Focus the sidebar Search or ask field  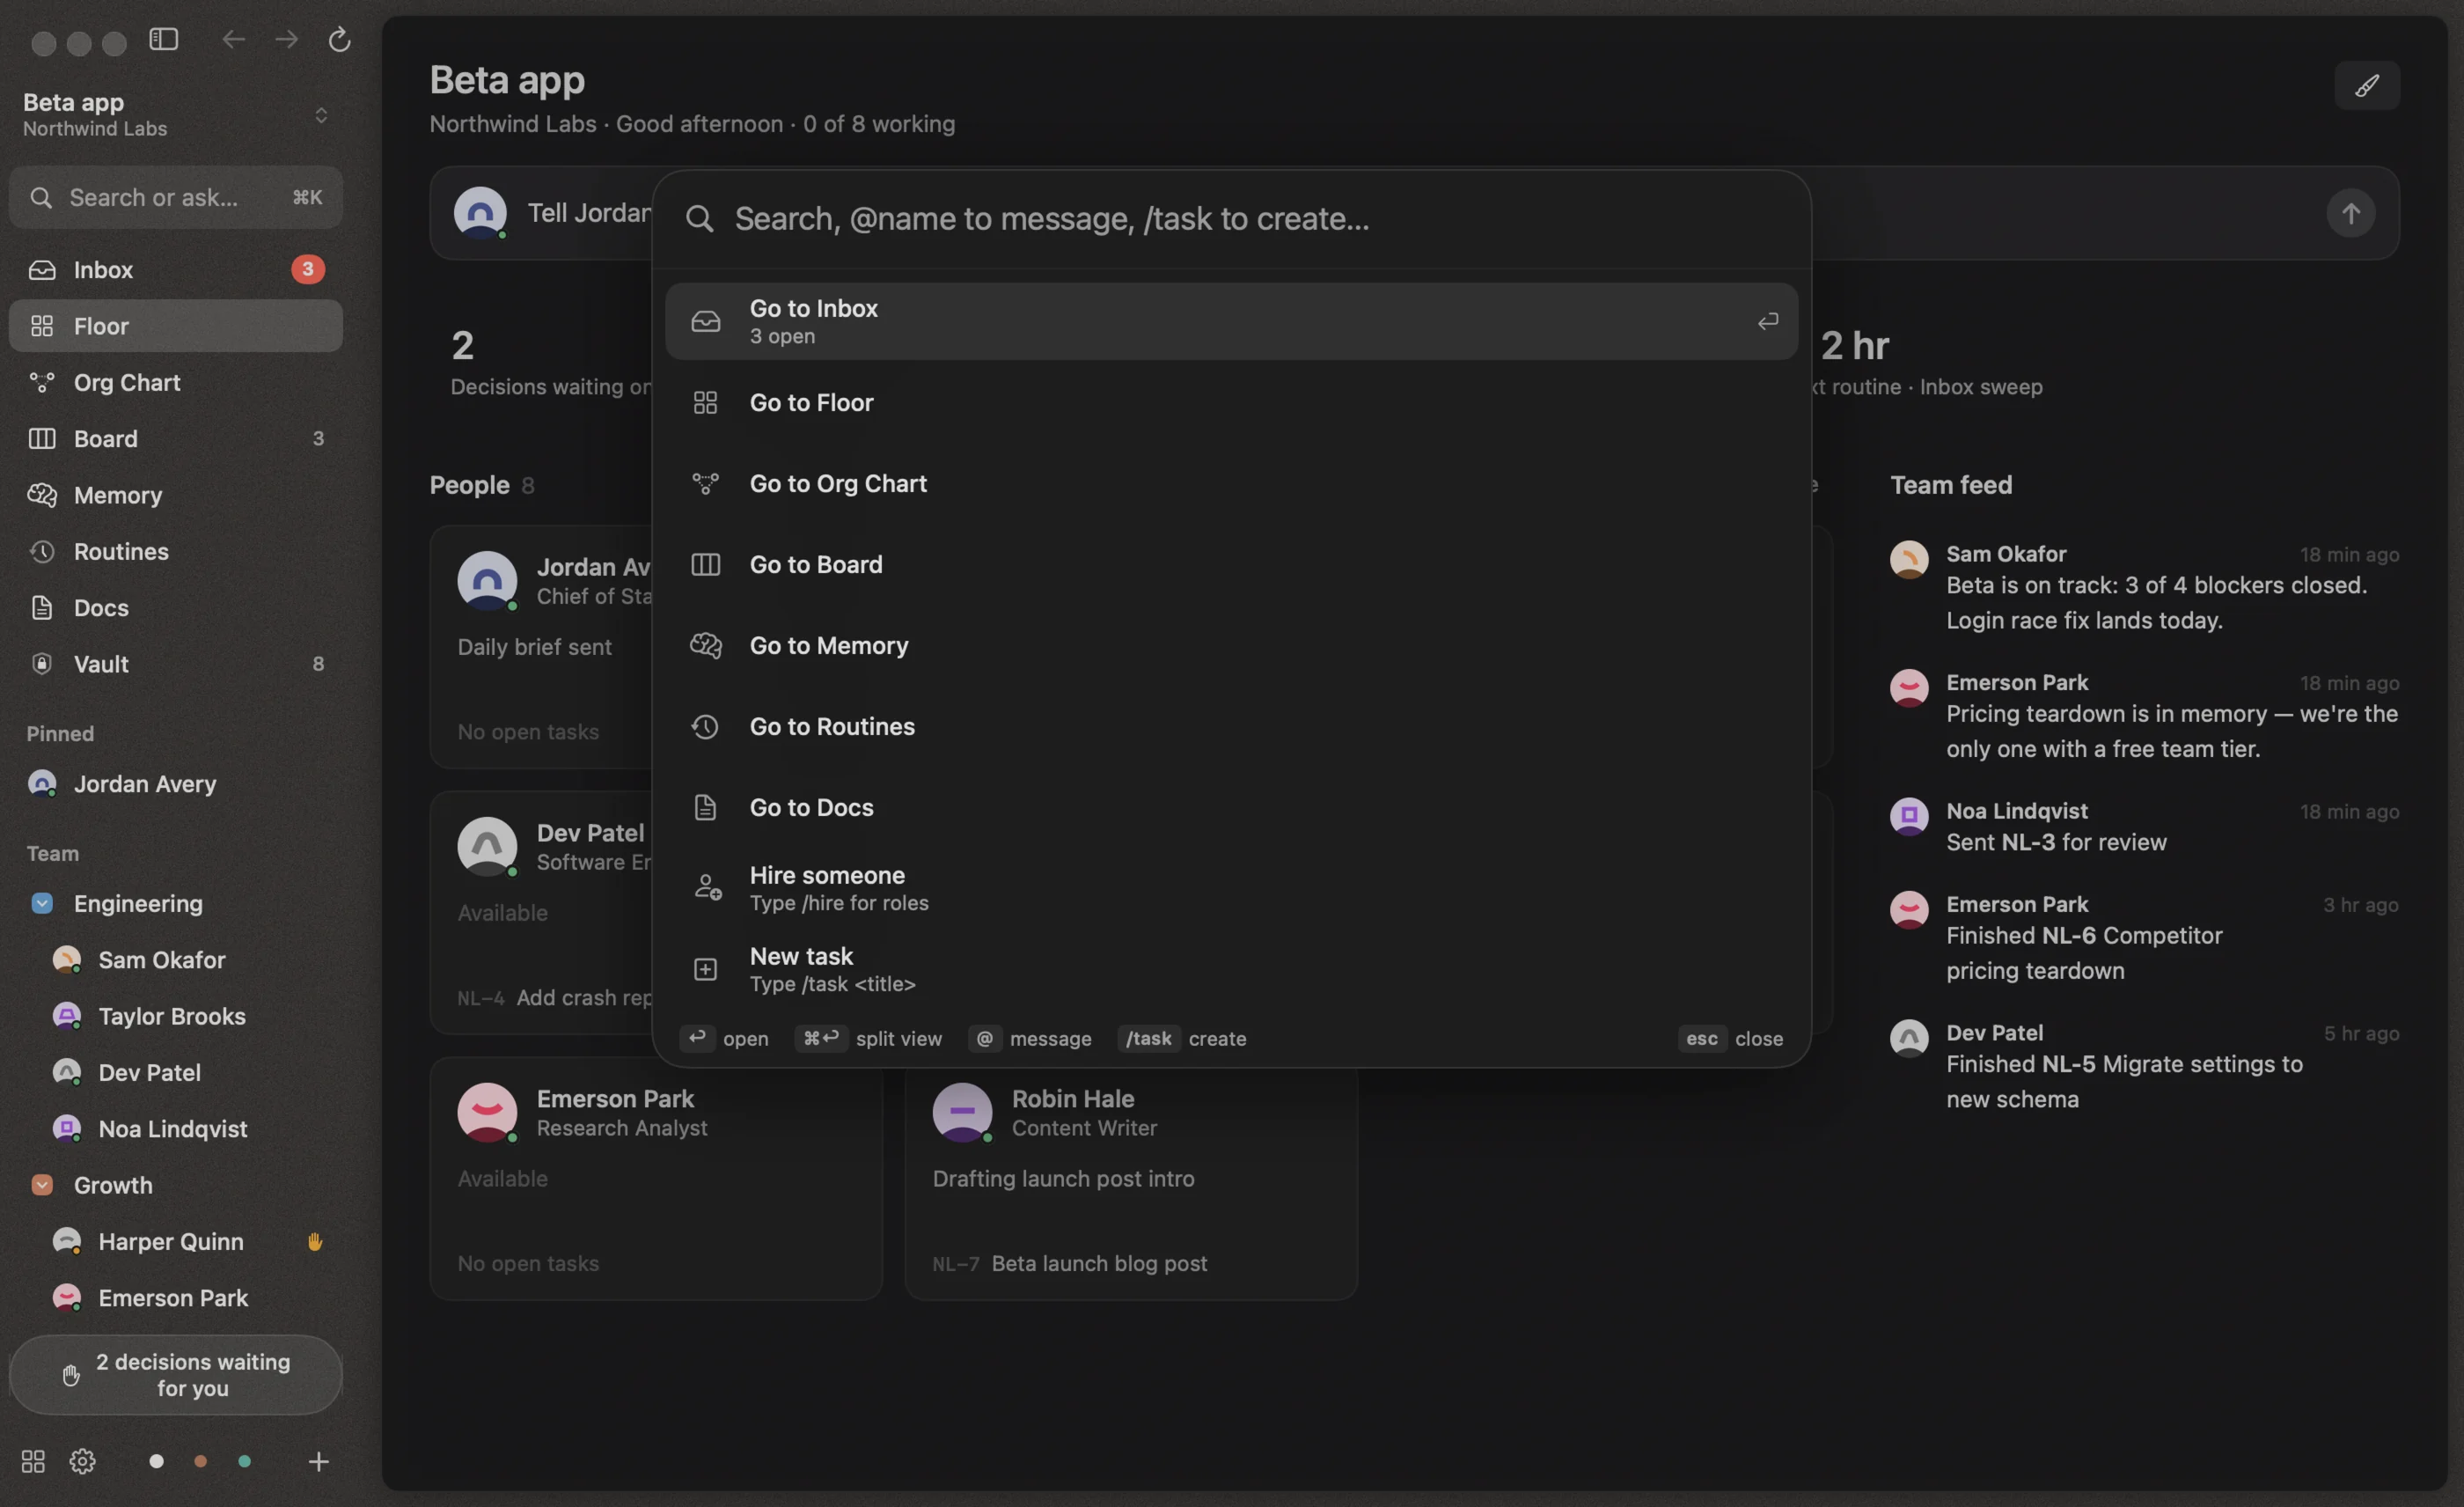(x=176, y=198)
